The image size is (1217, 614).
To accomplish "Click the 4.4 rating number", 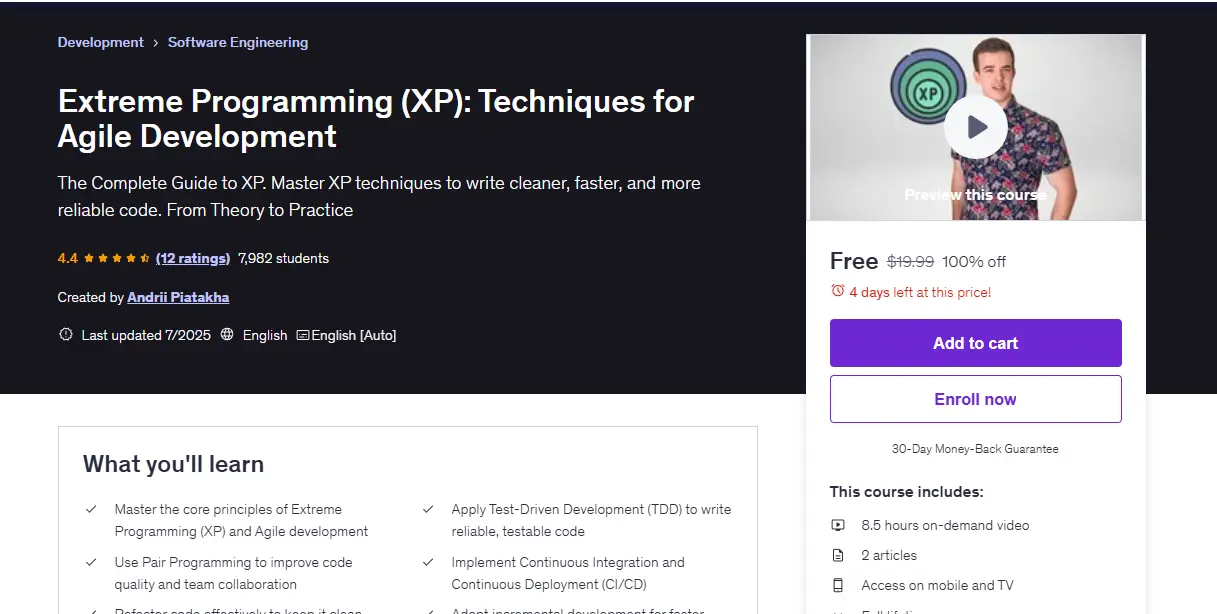I will click(68, 258).
